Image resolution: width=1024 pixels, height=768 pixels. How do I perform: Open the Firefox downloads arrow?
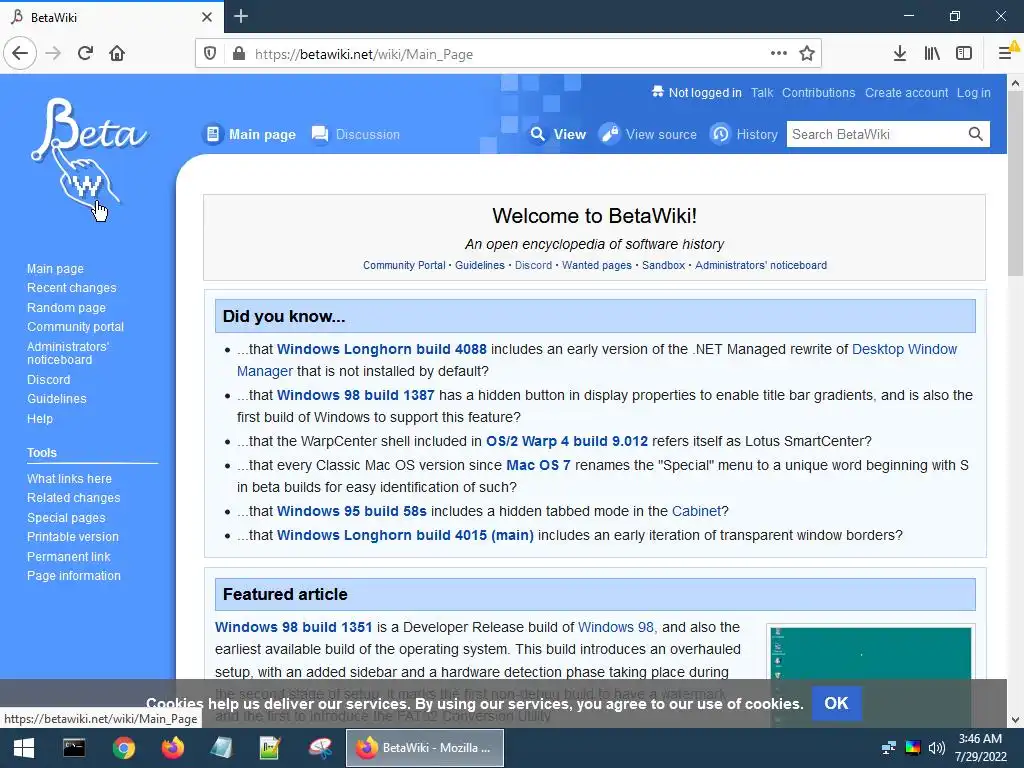[x=900, y=54]
